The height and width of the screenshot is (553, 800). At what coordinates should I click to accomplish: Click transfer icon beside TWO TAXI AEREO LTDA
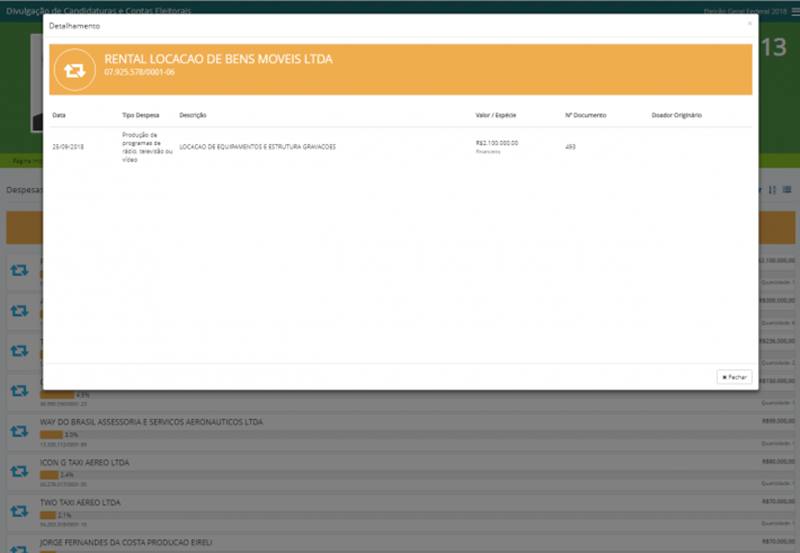coord(19,511)
